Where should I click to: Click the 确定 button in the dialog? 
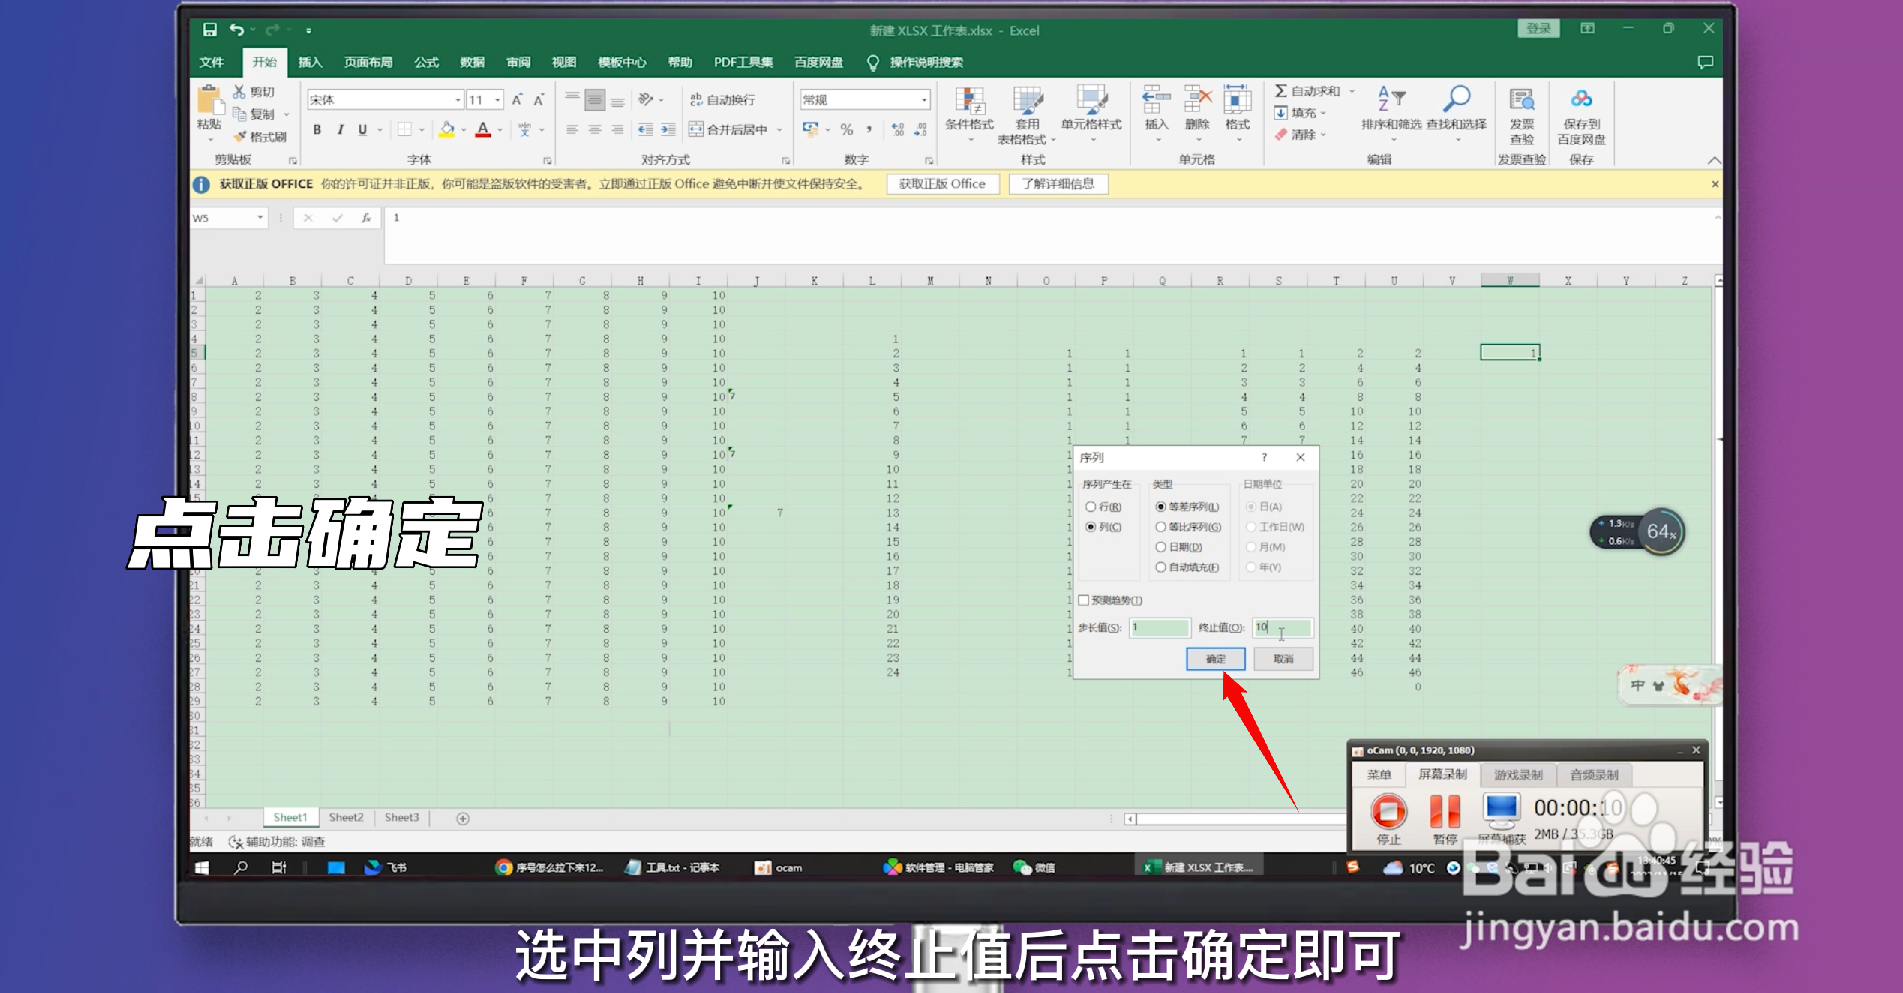1214,659
